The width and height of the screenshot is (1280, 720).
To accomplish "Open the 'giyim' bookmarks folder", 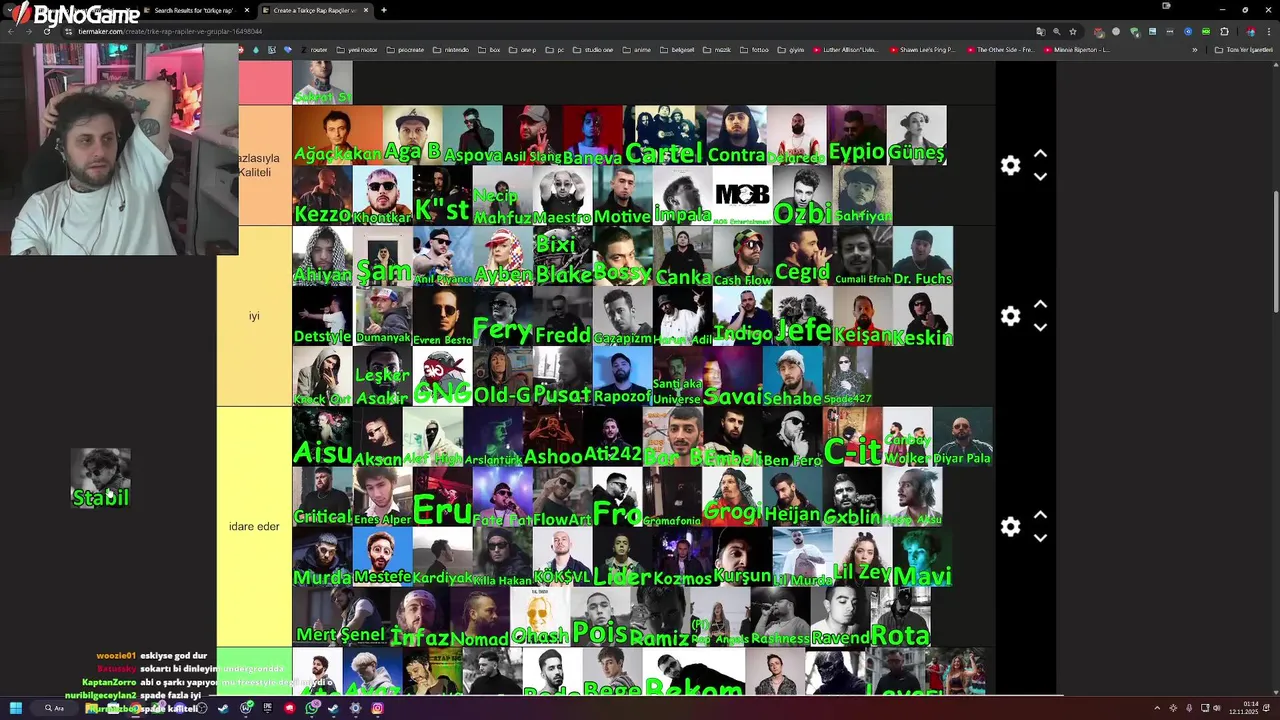I will [792, 50].
